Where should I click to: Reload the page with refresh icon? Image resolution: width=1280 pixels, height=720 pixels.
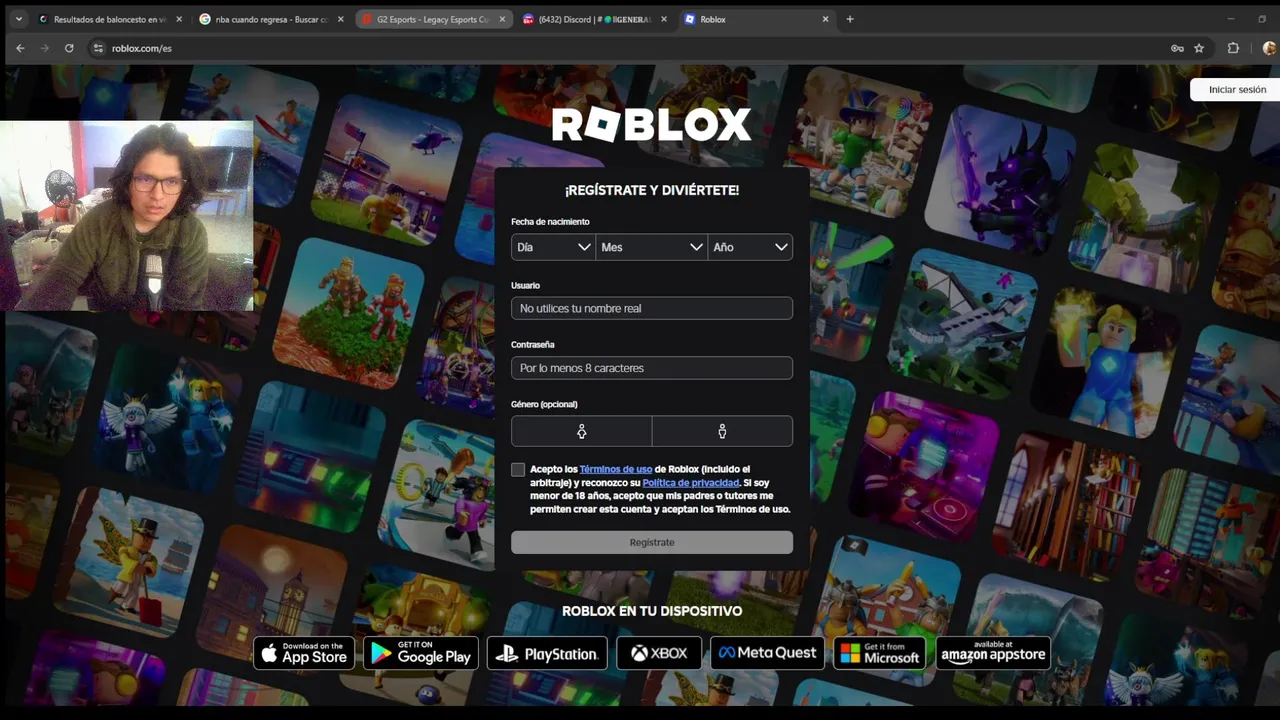click(69, 48)
